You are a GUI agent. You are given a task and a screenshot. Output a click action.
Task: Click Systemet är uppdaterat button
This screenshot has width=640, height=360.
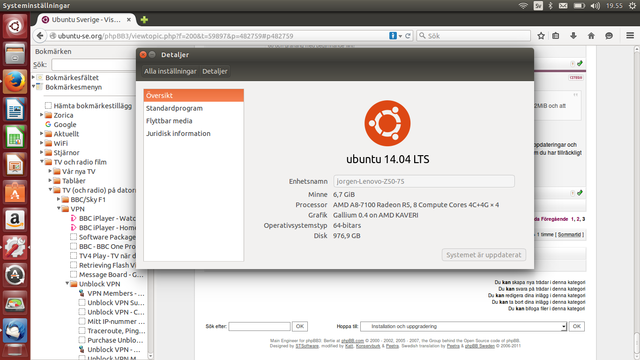pyautogui.click(x=484, y=255)
